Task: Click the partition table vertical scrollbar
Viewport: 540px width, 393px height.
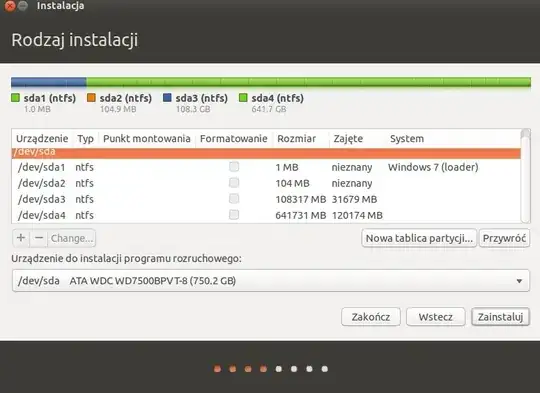Action: tap(526, 176)
